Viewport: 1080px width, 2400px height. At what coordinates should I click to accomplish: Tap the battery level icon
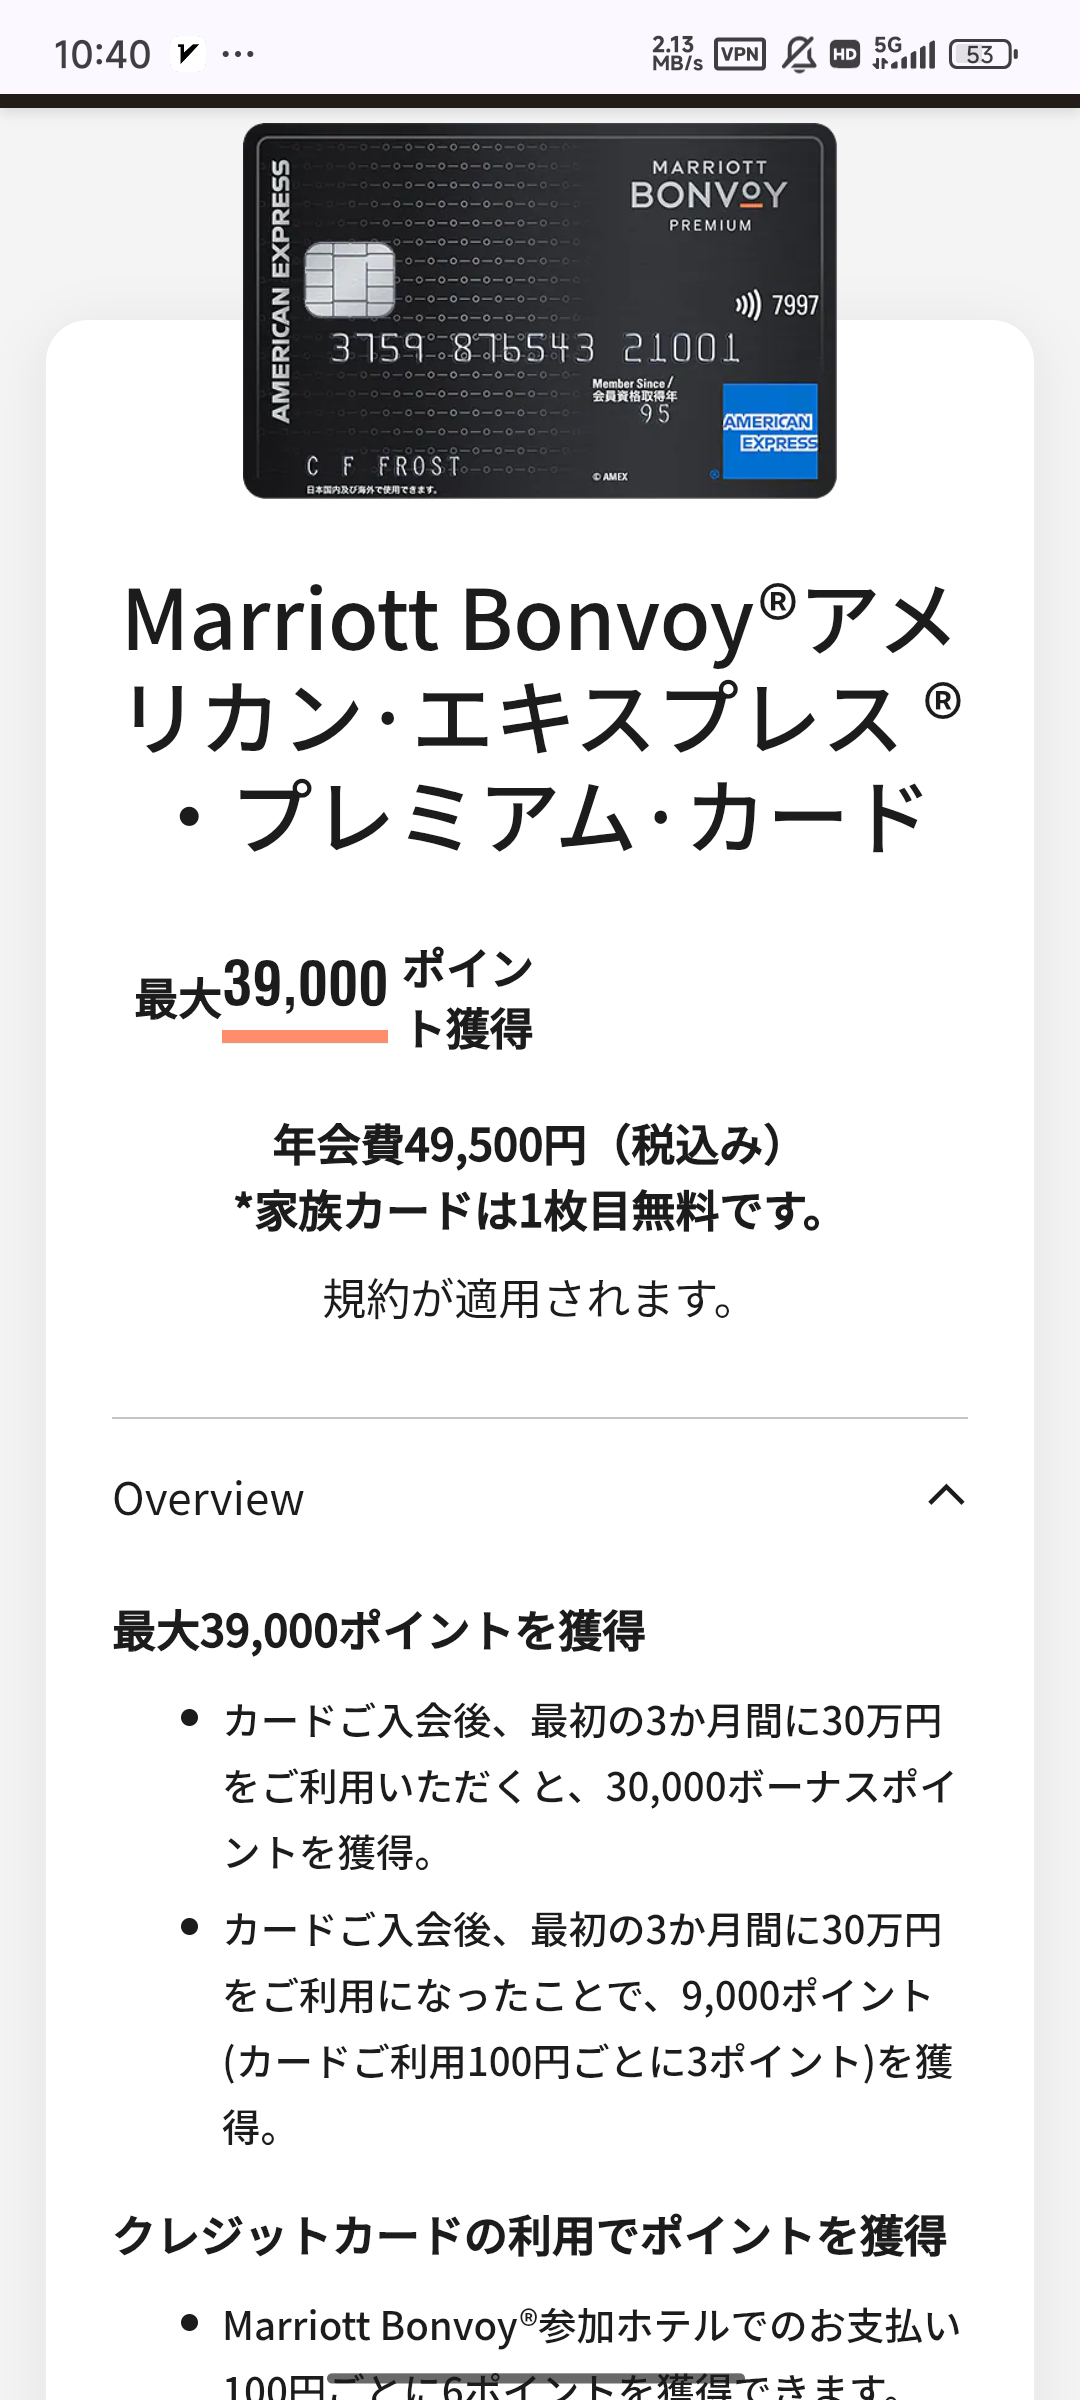pos(983,54)
